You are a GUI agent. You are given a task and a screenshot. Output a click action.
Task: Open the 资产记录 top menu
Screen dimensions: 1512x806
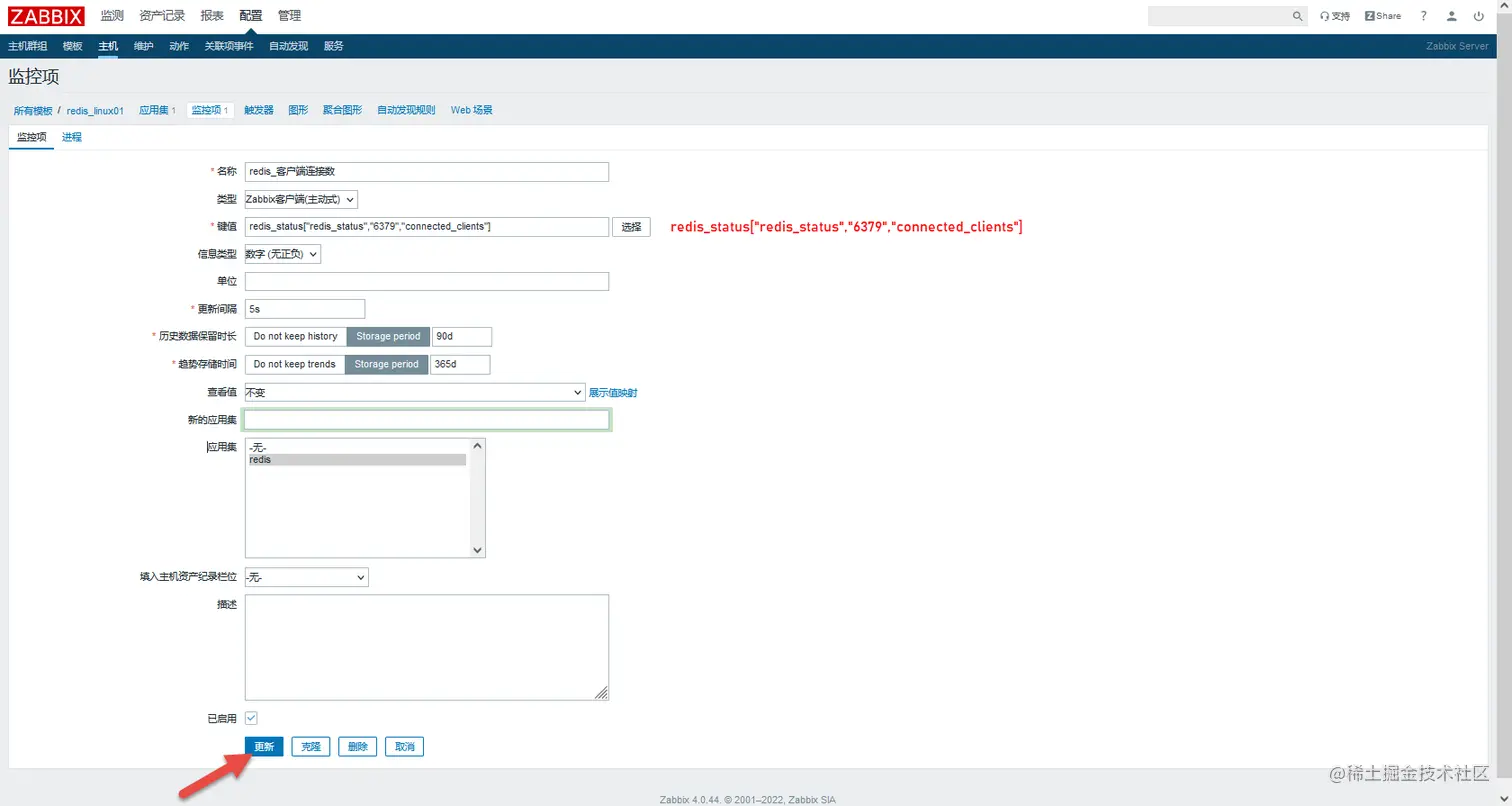click(x=162, y=16)
